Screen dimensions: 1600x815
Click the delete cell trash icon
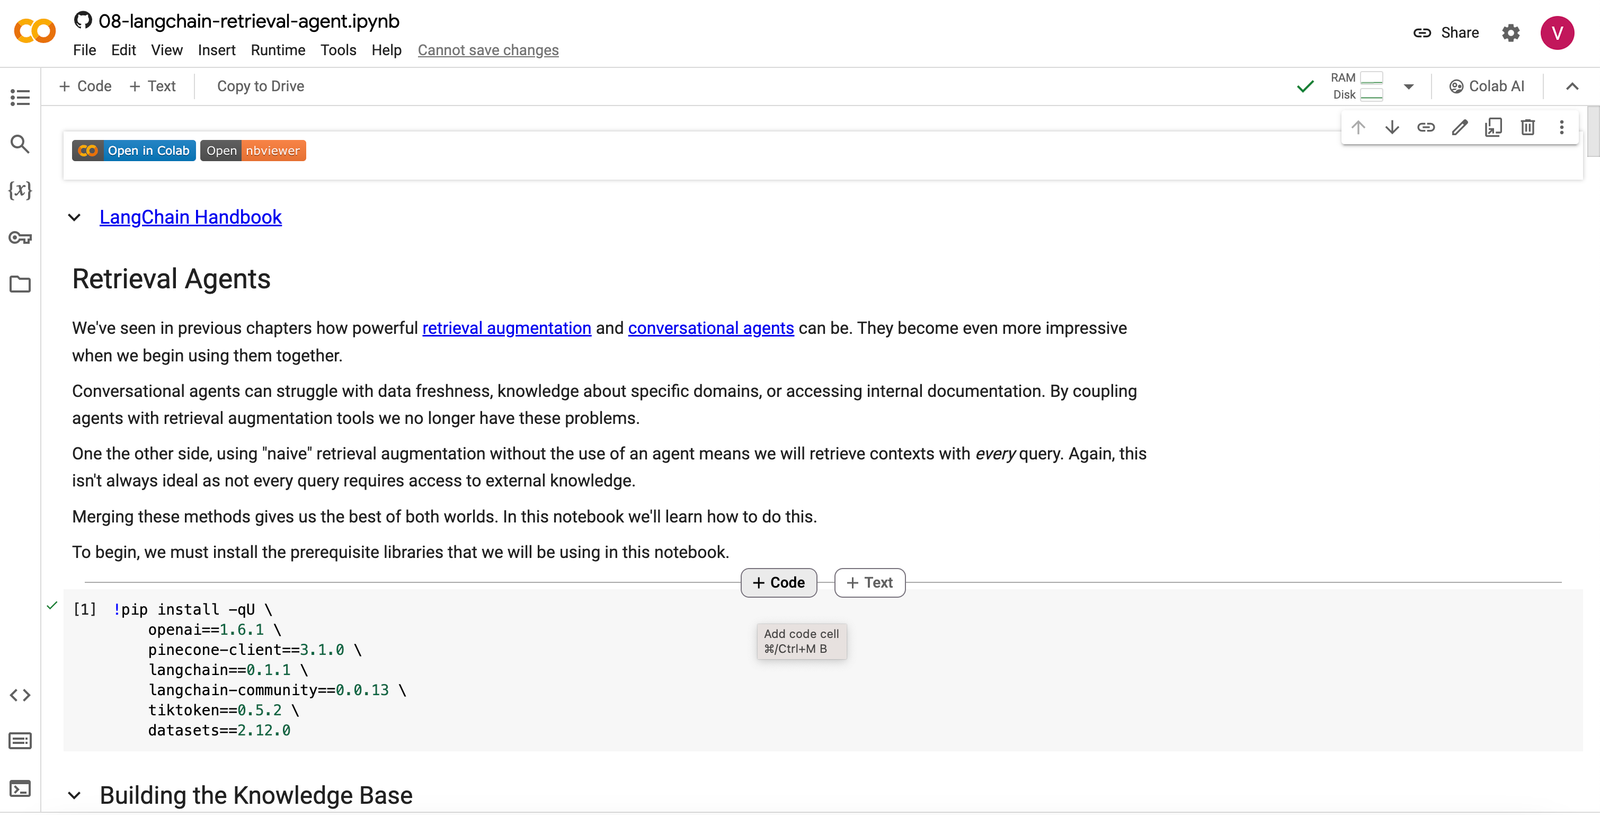1528,127
